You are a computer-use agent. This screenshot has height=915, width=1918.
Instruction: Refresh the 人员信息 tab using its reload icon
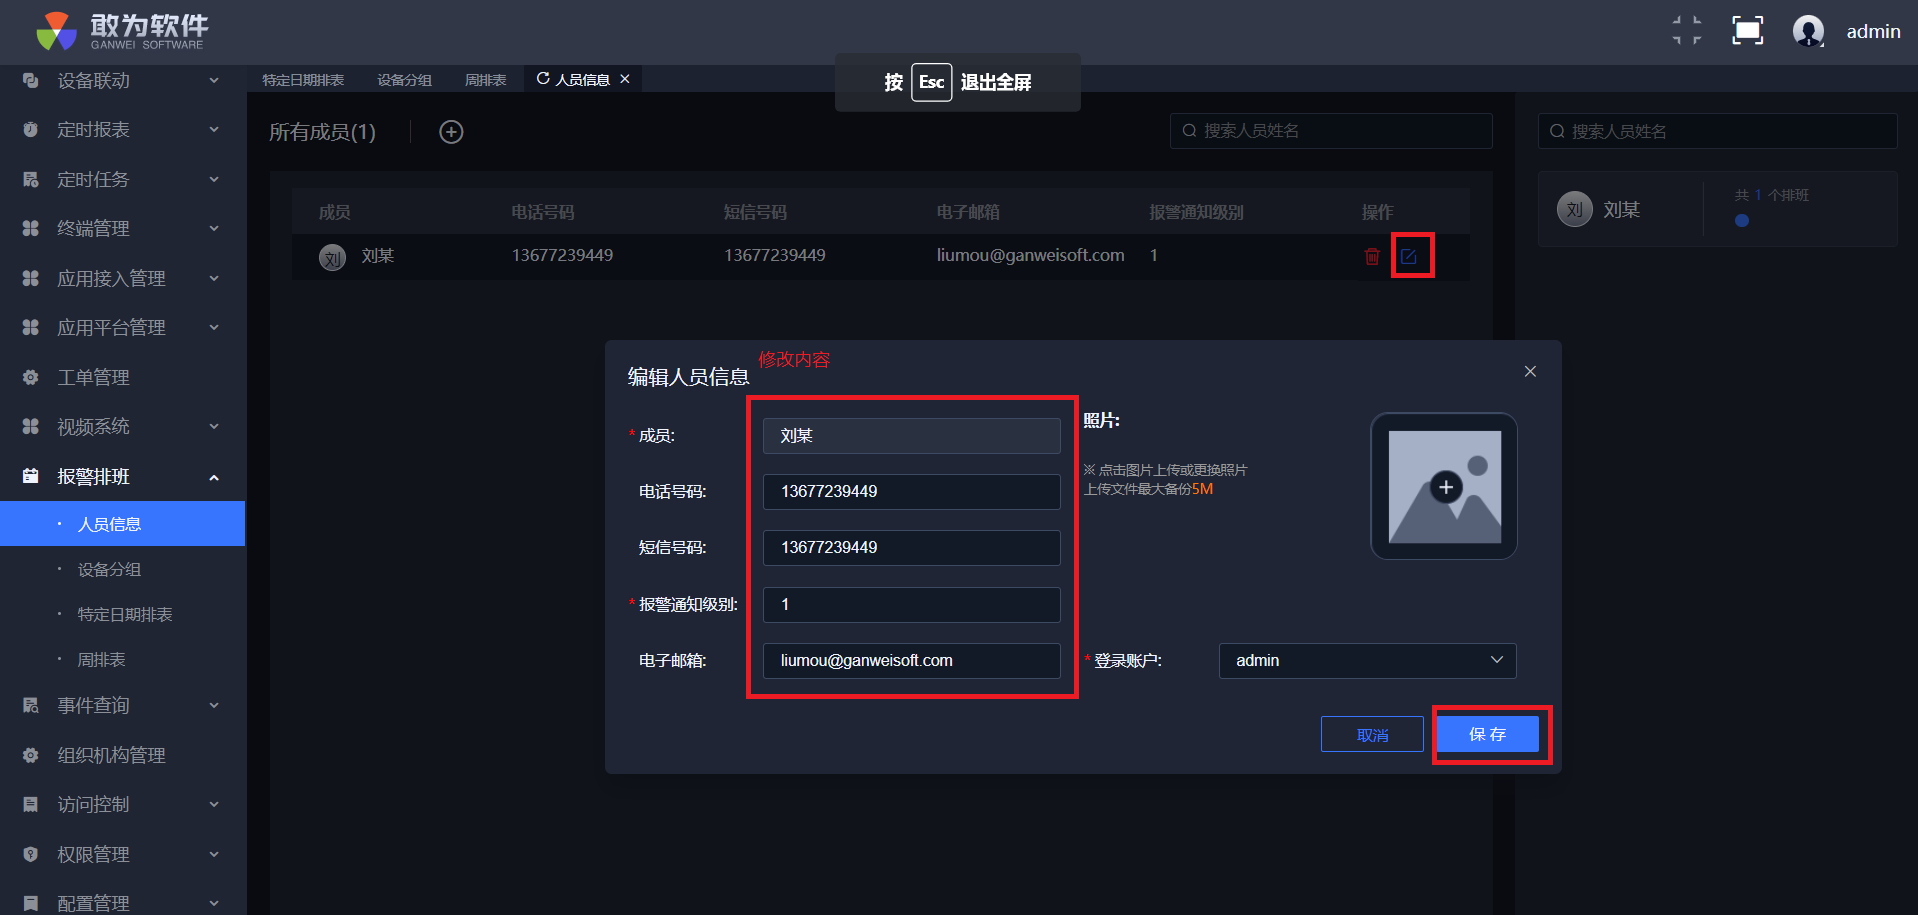543,79
